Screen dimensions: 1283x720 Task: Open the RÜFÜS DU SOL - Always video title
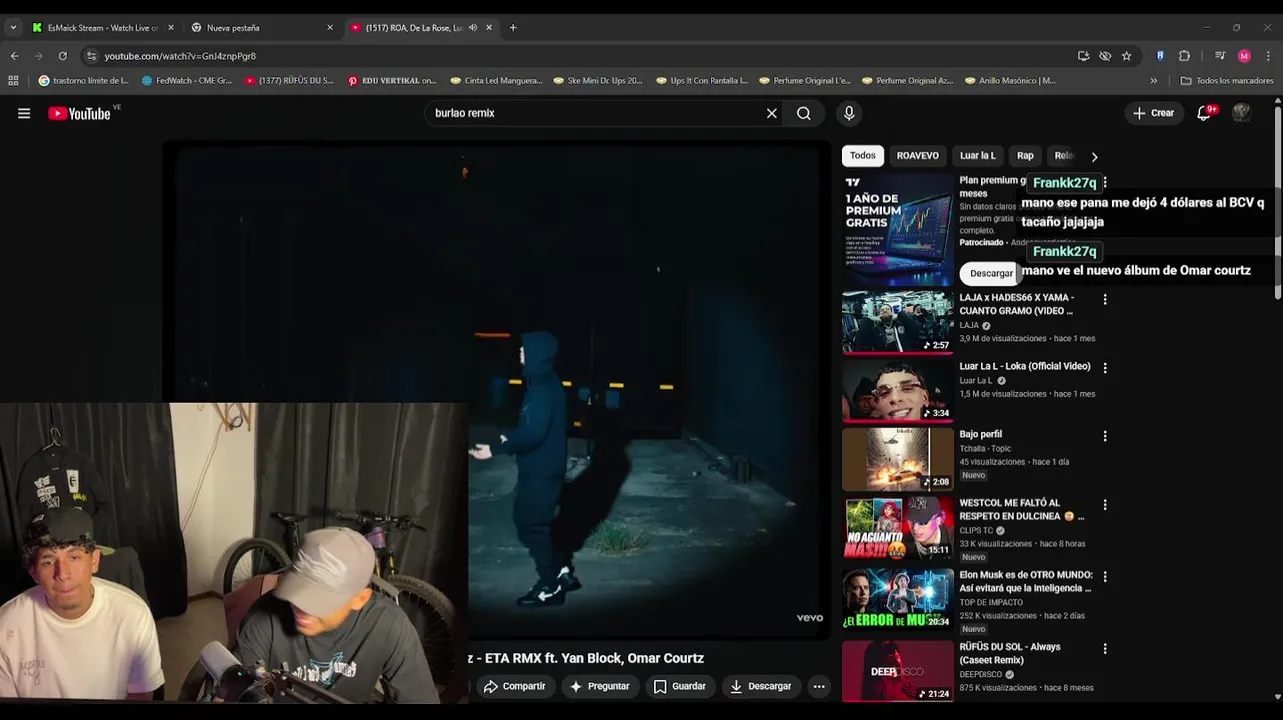[1010, 653]
